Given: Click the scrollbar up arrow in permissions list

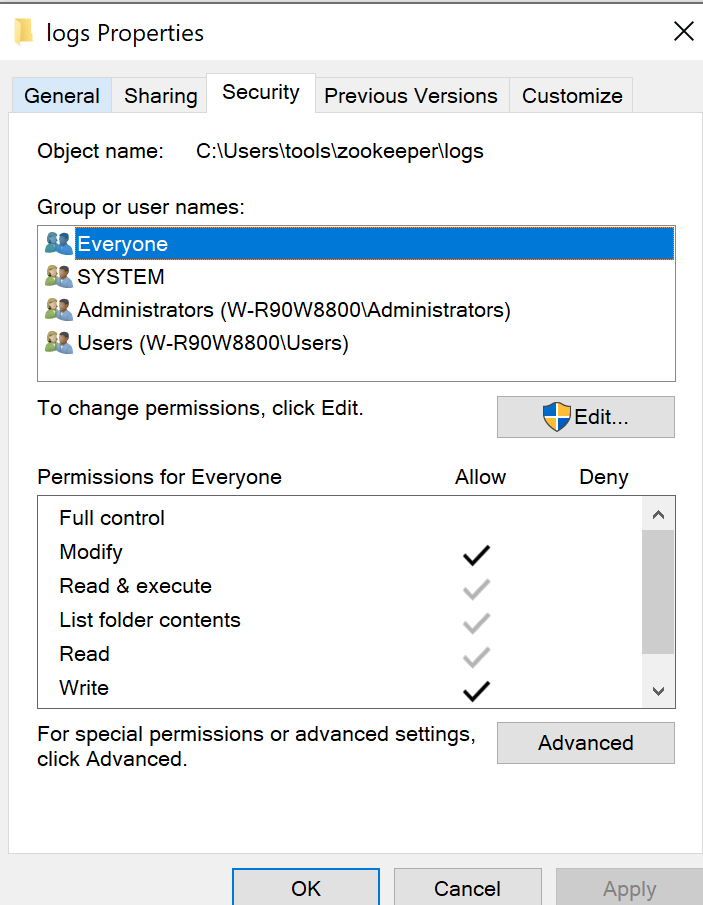Looking at the screenshot, I should (x=657, y=513).
